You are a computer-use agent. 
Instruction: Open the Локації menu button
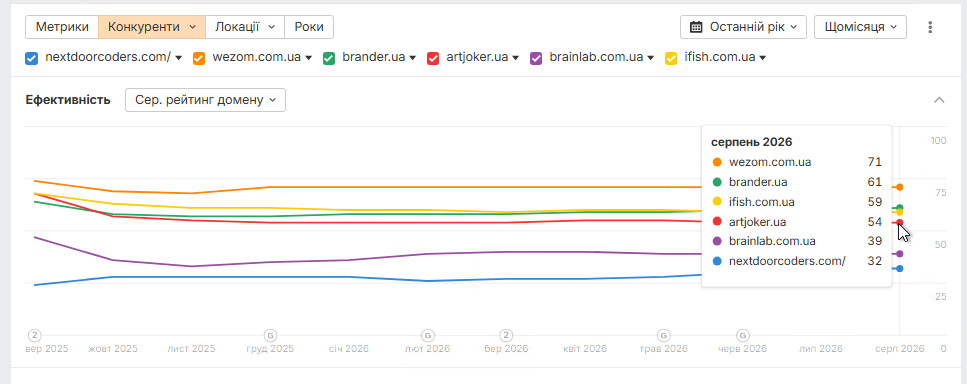pyautogui.click(x=245, y=27)
